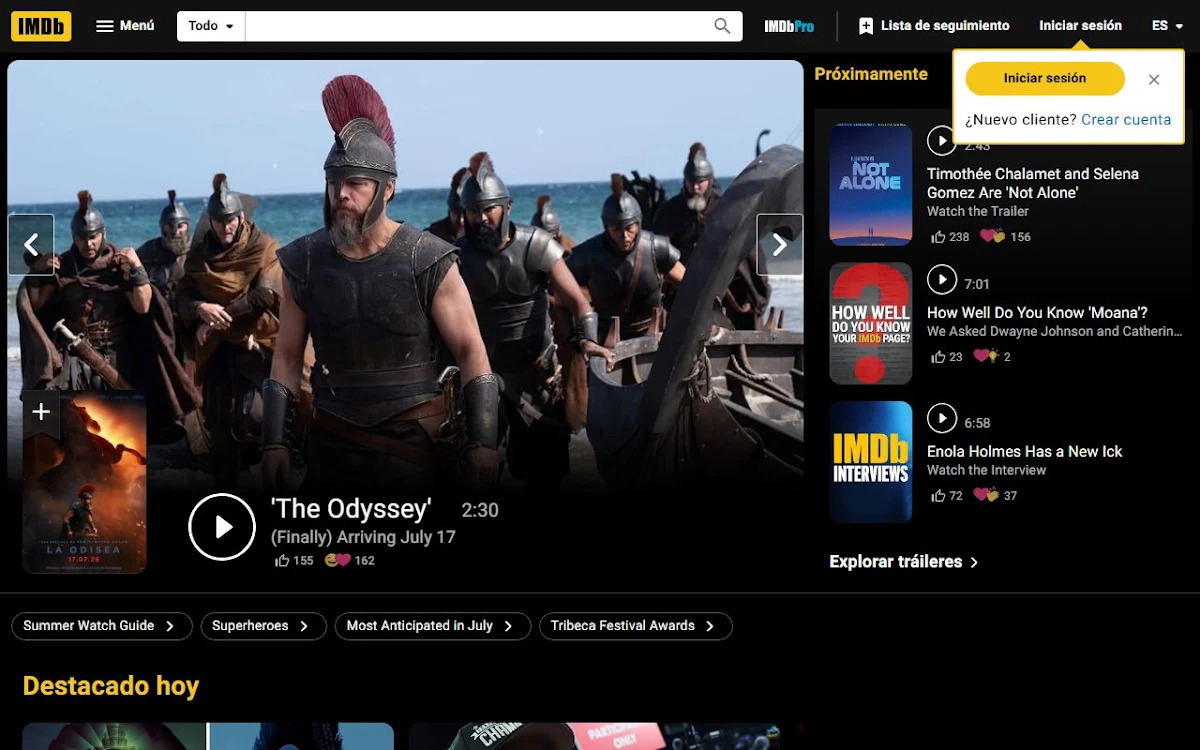Open Enola Holmes Has a New Ick
The width and height of the screenshot is (1200, 750).
tap(1025, 452)
